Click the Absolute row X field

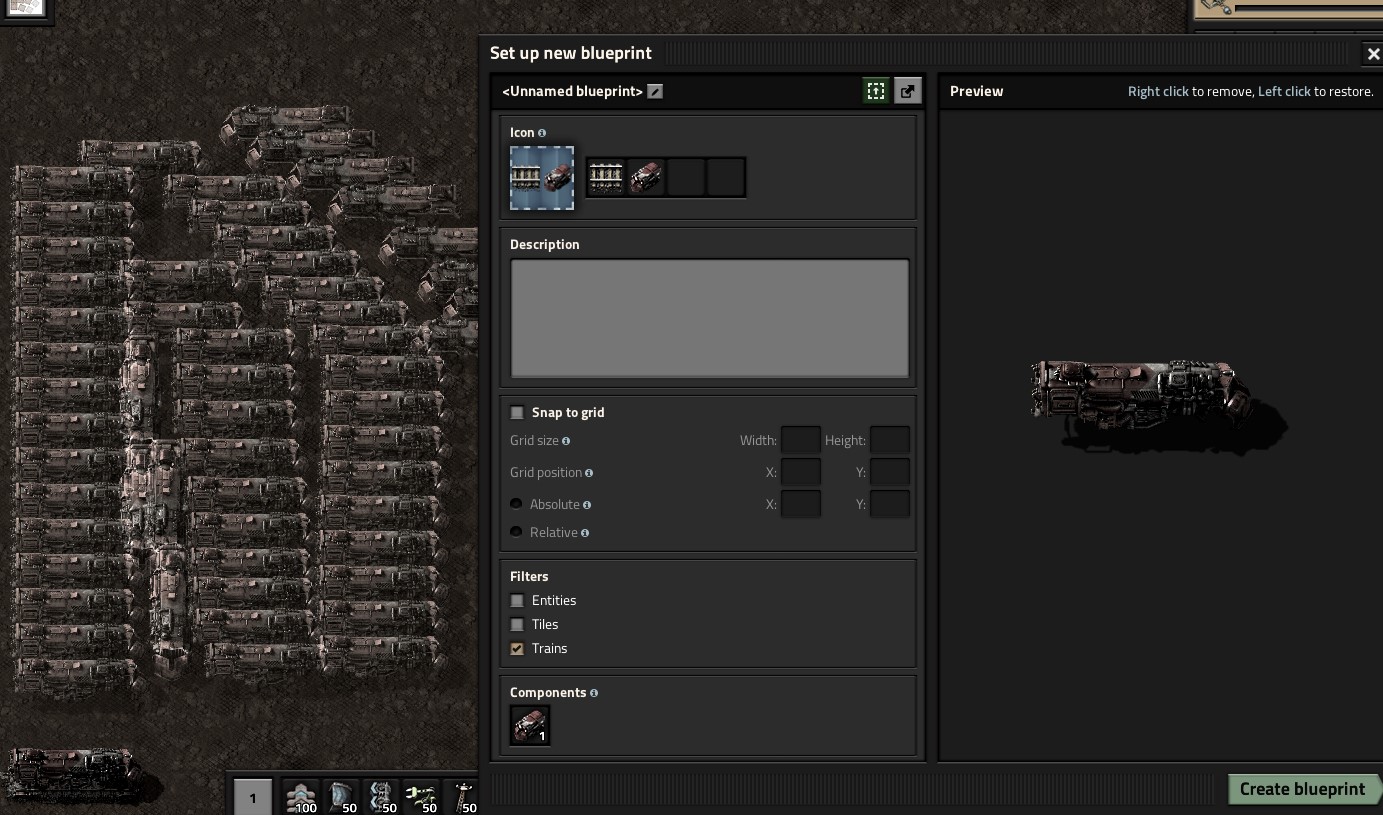(x=801, y=504)
